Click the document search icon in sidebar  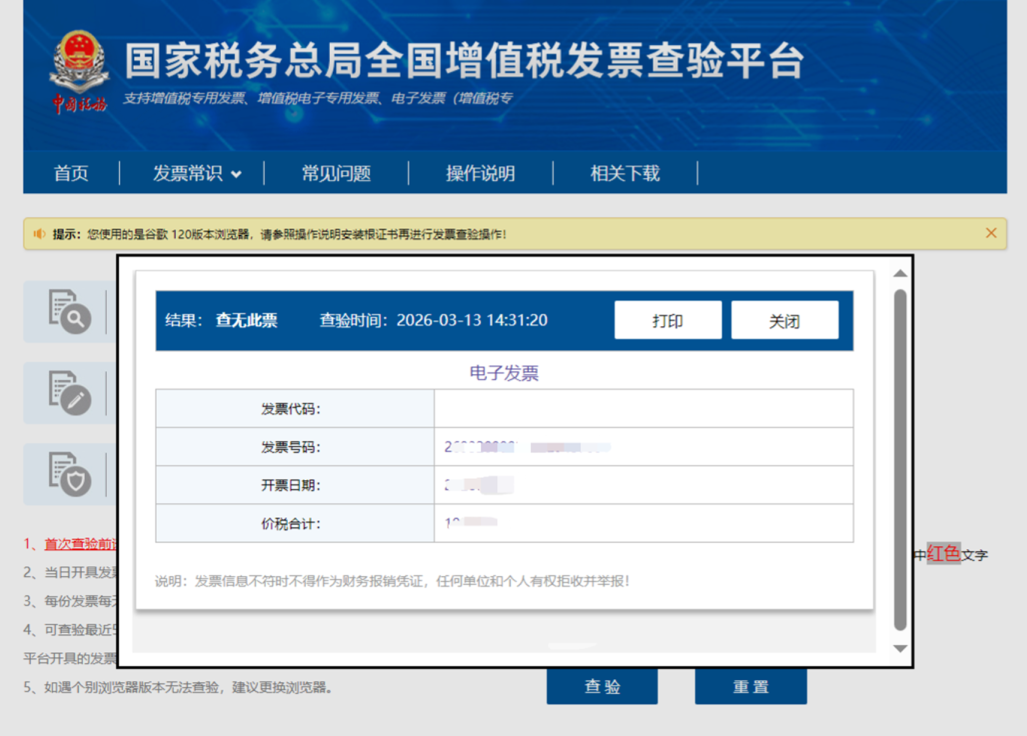[69, 311]
